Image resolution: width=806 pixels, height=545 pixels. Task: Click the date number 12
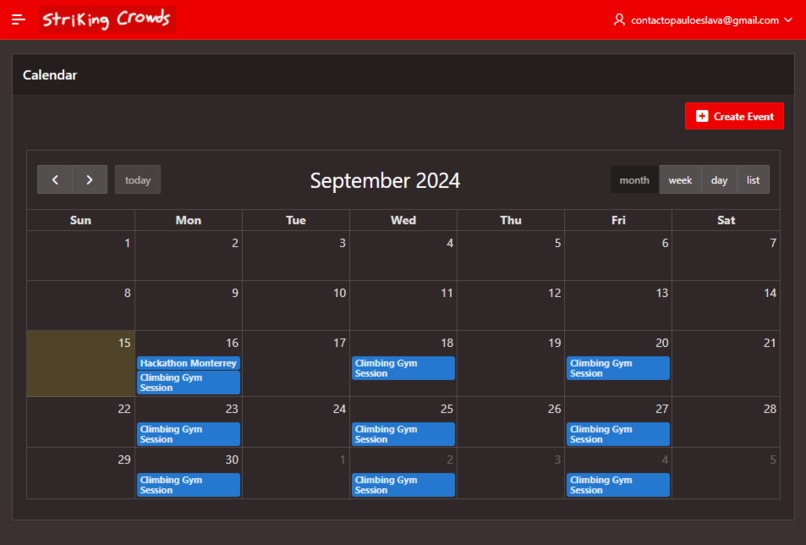555,293
